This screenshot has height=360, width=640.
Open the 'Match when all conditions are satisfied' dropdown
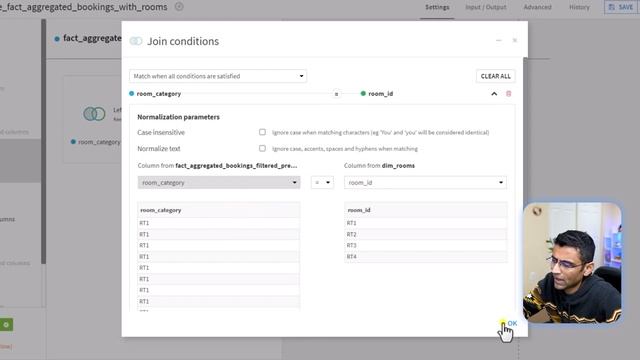point(218,76)
